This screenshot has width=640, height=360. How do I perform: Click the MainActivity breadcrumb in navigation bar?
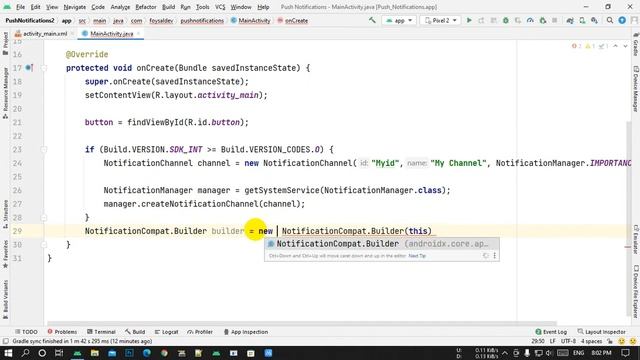(251, 20)
